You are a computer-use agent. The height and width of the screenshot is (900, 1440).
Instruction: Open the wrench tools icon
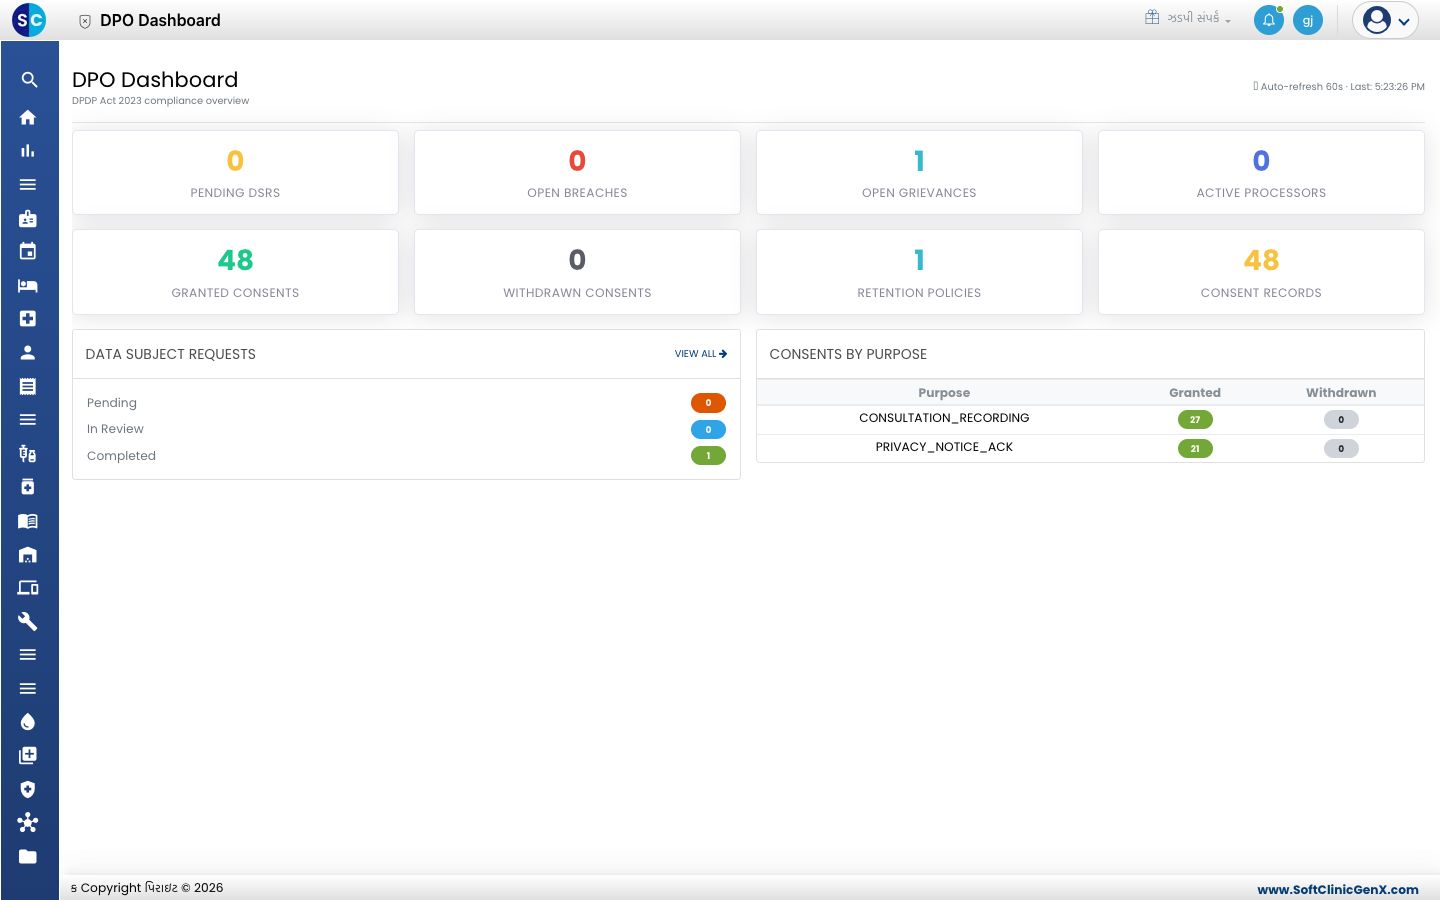28,621
